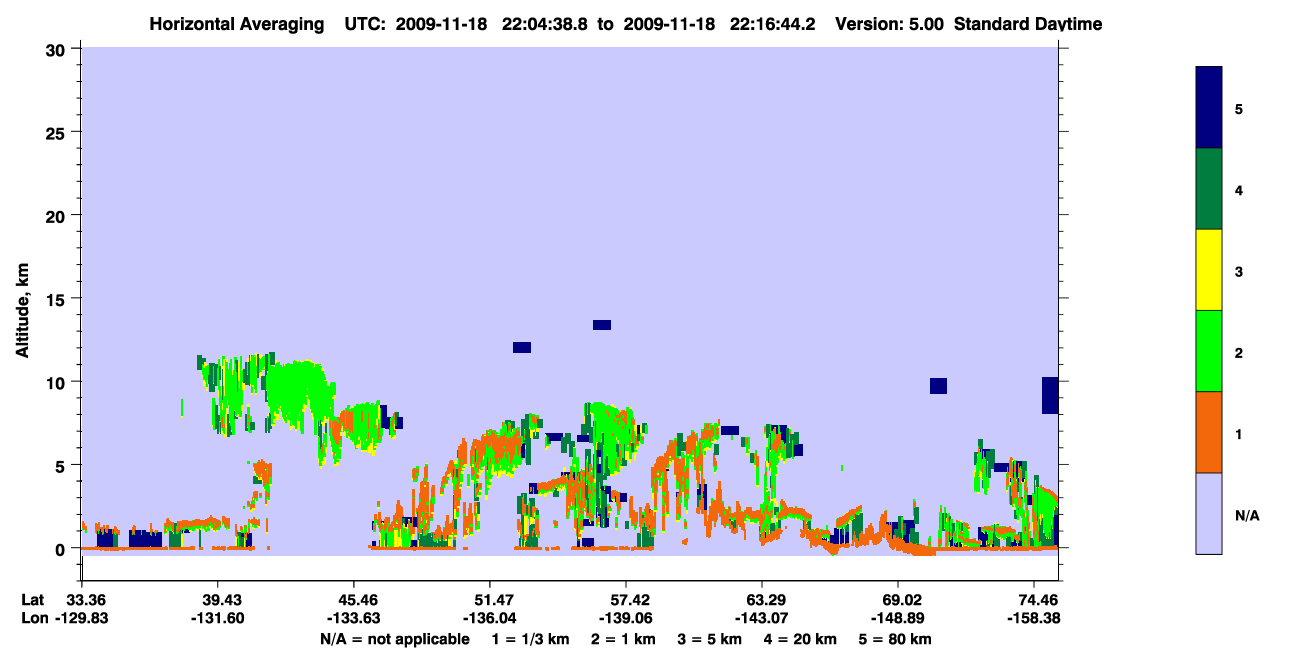
Task: Click longitude value -143.07
Action: (x=762, y=618)
